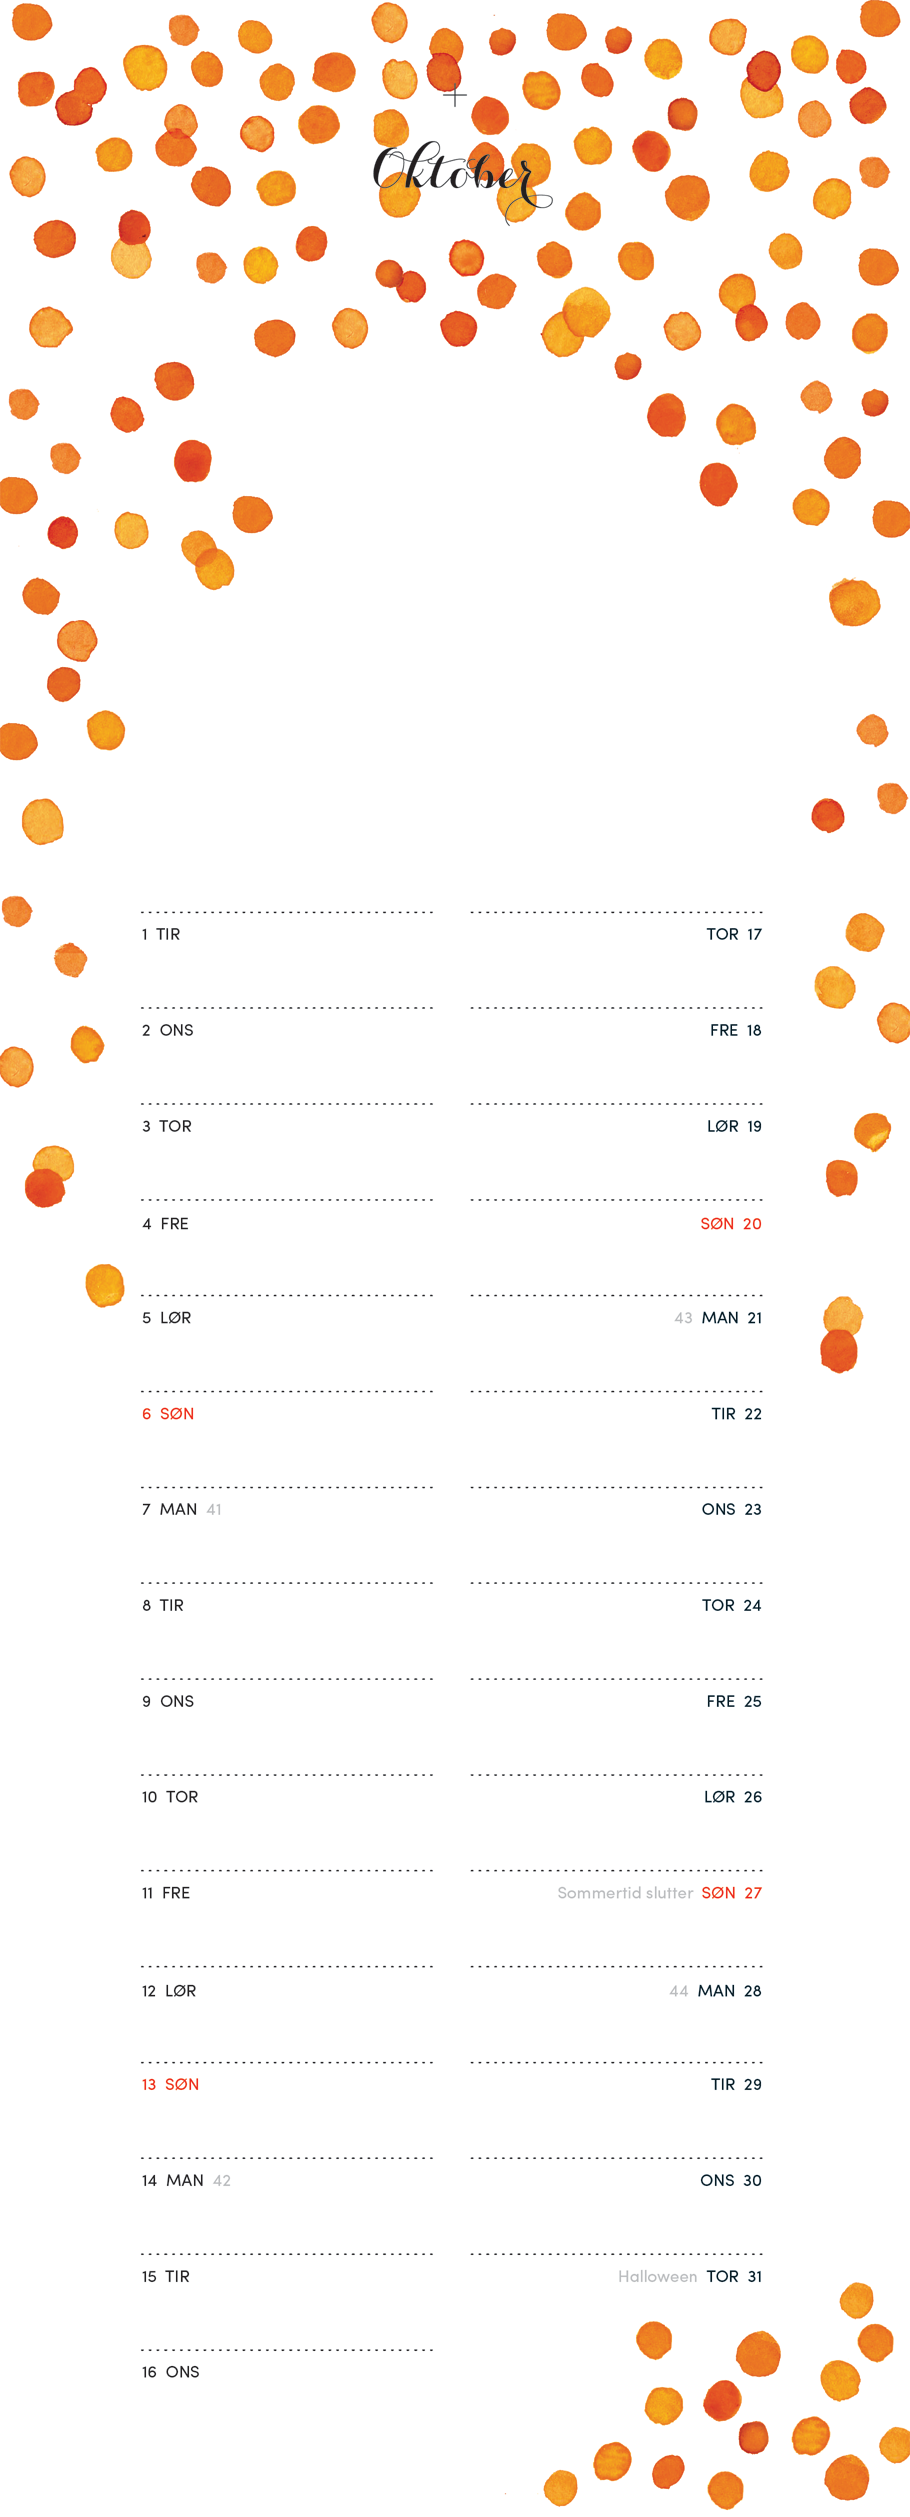Click the SØN 27 red date
Image resolution: width=910 pixels, height=2517 pixels.
tap(731, 1892)
